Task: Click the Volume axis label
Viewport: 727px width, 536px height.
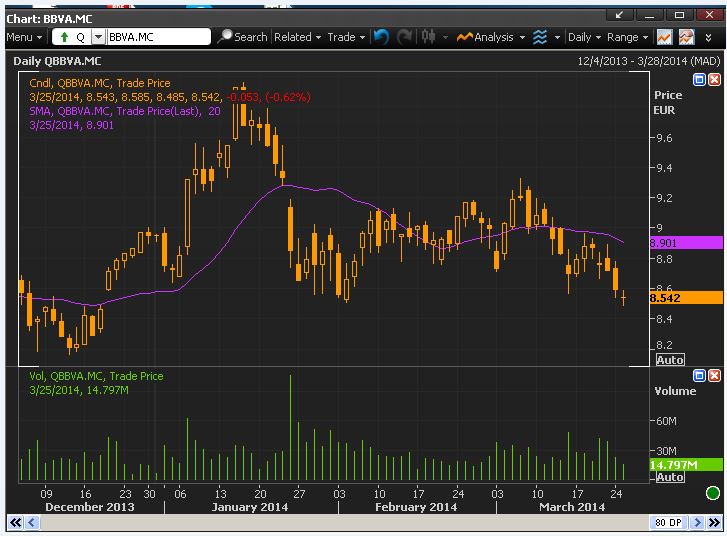Action: (675, 391)
